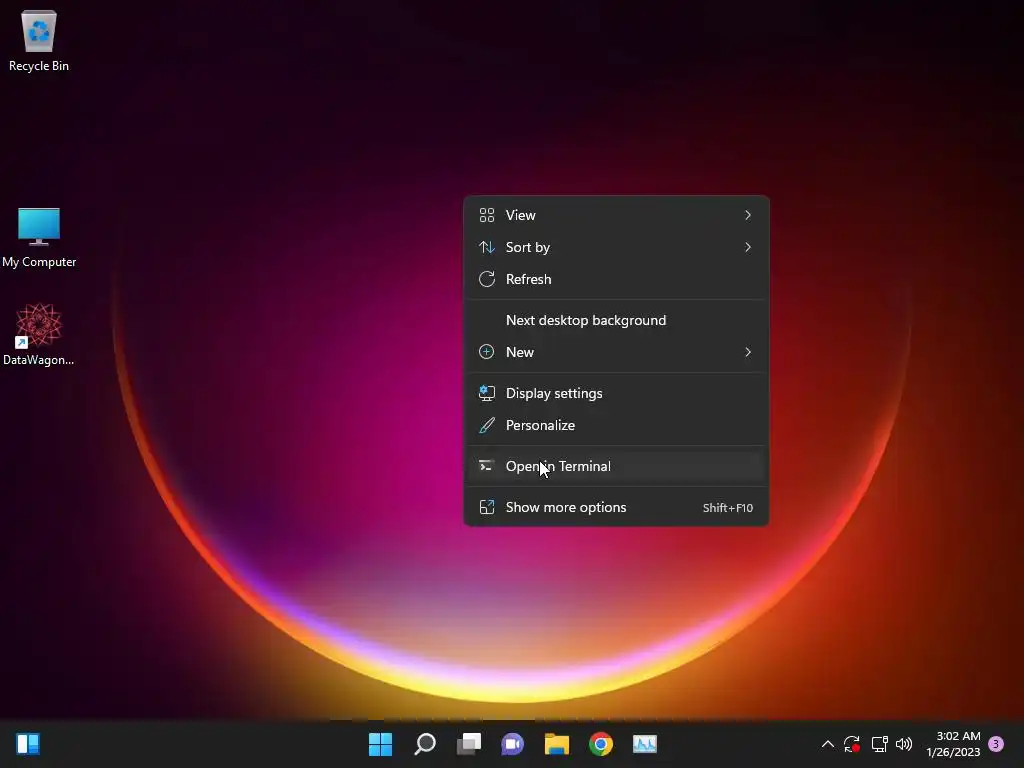Click the New plus-circle icon
Viewport: 1024px width, 768px height.
tap(487, 352)
